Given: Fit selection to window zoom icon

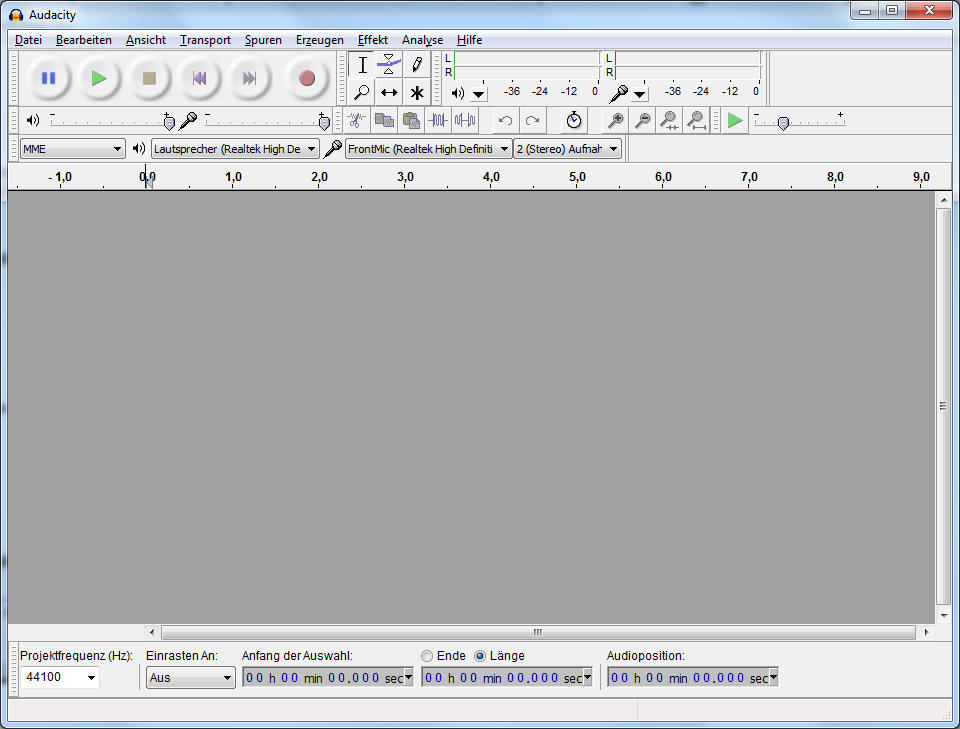Looking at the screenshot, I should (669, 120).
